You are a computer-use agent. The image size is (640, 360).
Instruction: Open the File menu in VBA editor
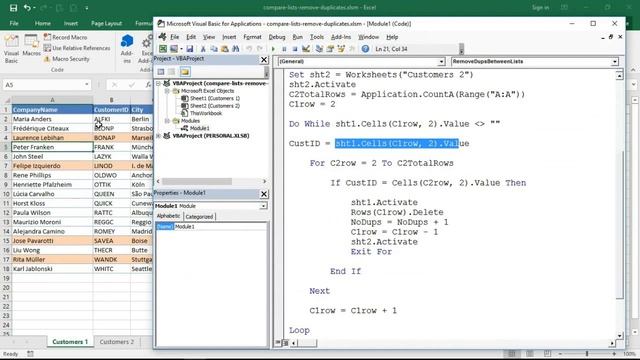(174, 37)
